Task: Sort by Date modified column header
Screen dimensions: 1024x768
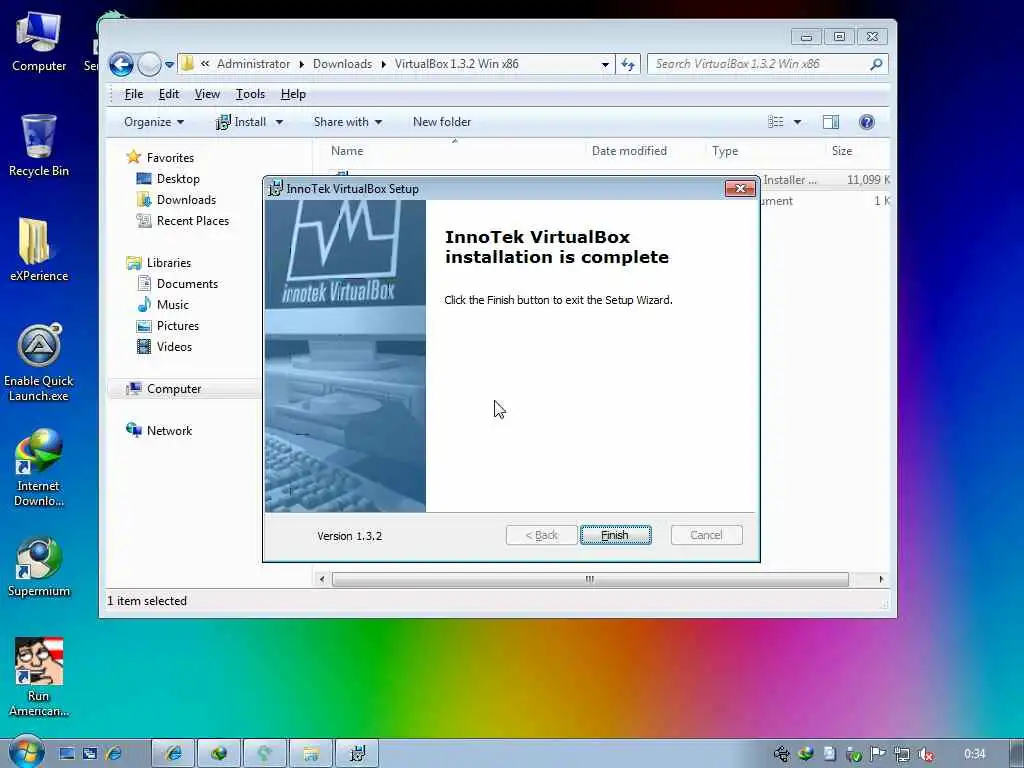Action: pos(629,151)
